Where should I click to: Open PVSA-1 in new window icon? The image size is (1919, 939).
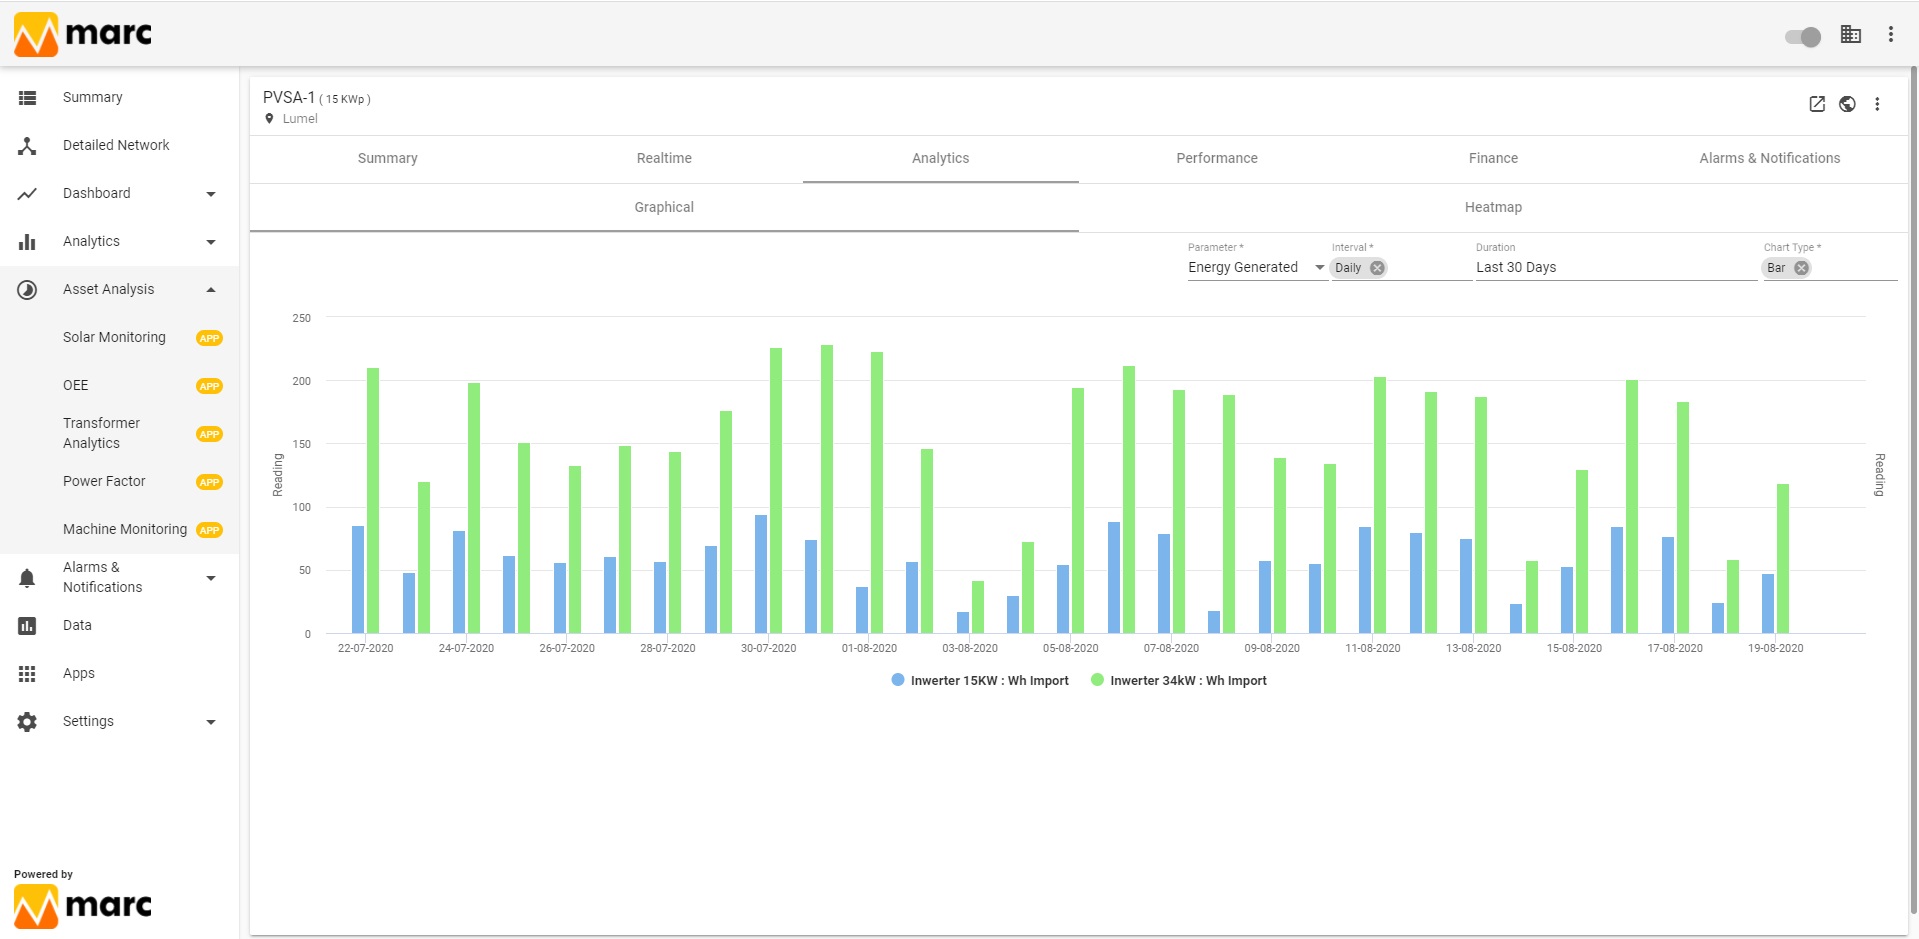tap(1817, 104)
